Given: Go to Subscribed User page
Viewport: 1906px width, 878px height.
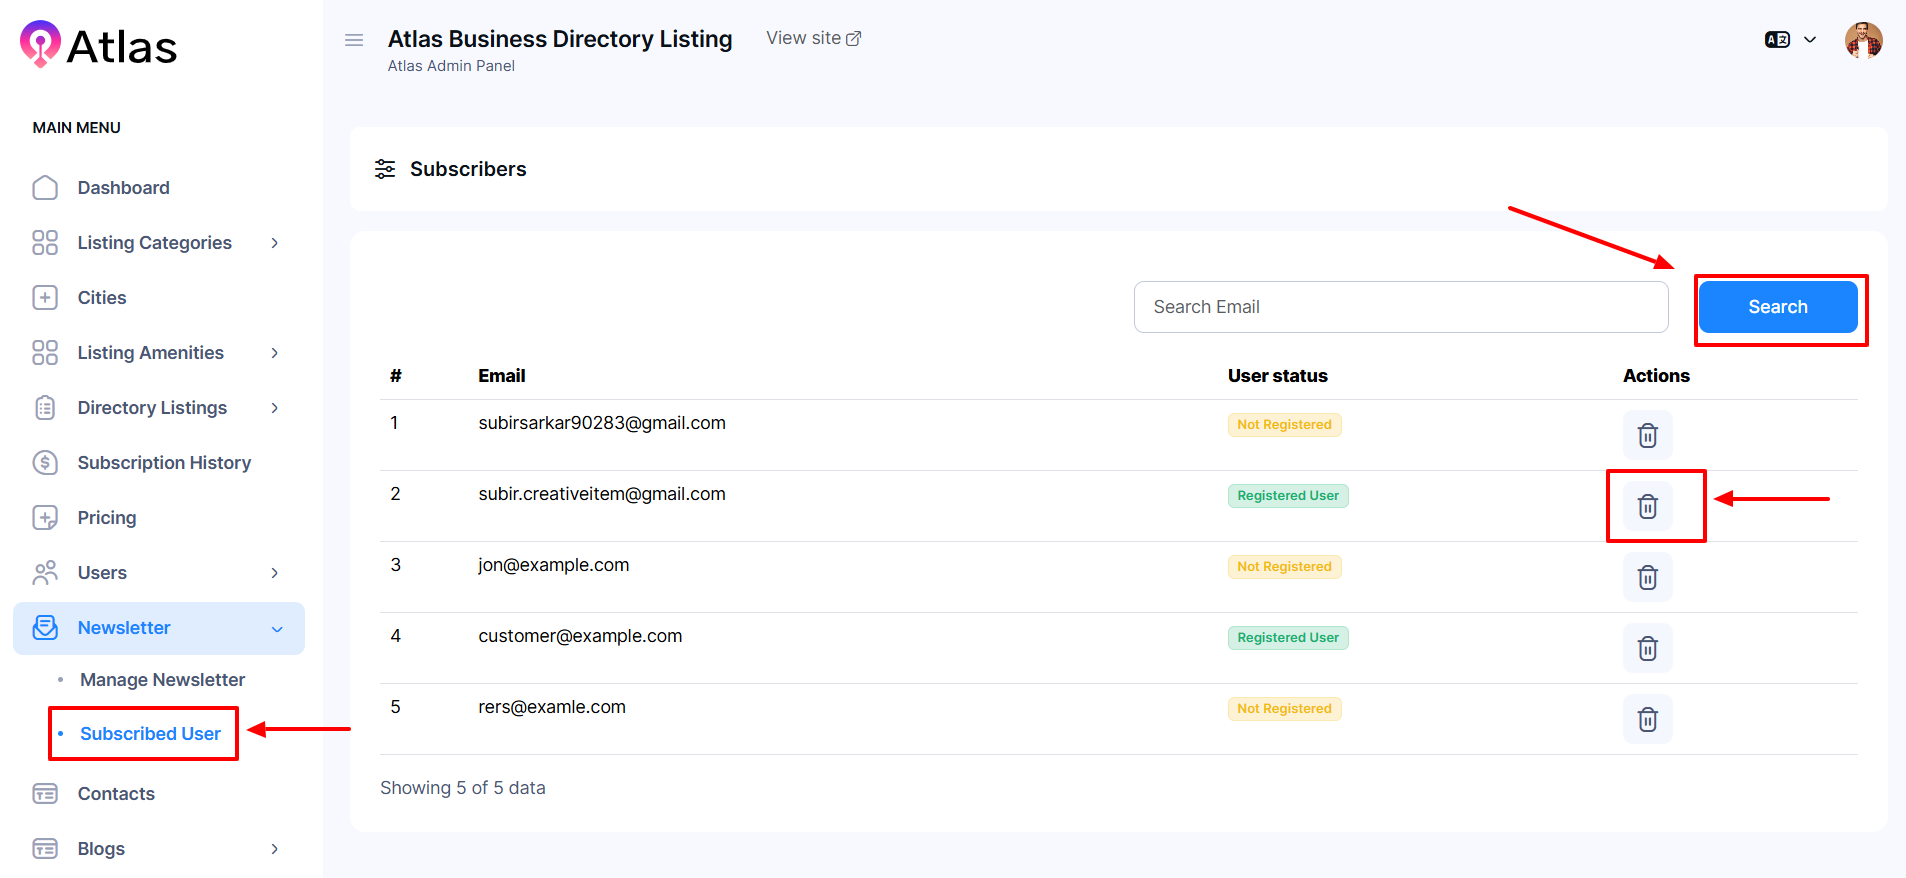Looking at the screenshot, I should [x=150, y=734].
